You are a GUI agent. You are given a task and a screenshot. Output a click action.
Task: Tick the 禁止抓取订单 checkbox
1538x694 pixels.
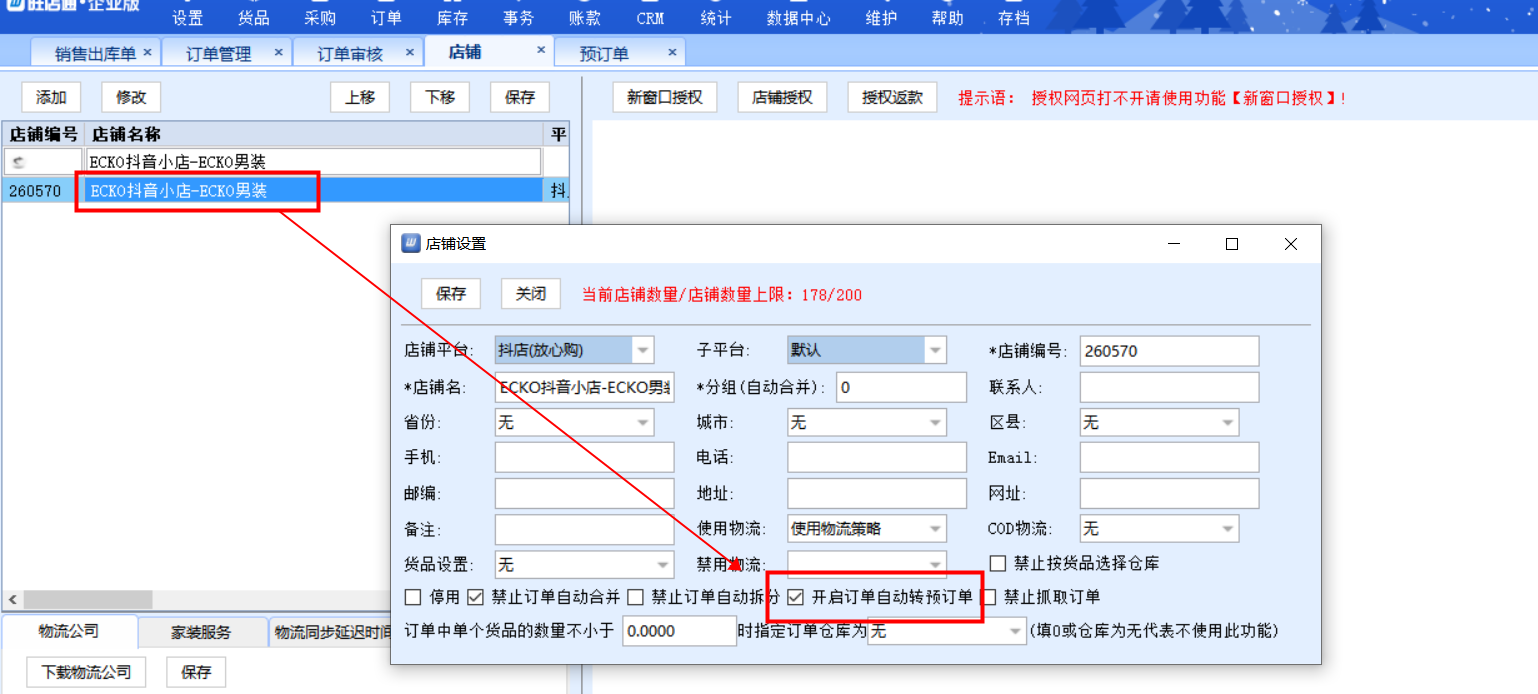click(x=990, y=597)
